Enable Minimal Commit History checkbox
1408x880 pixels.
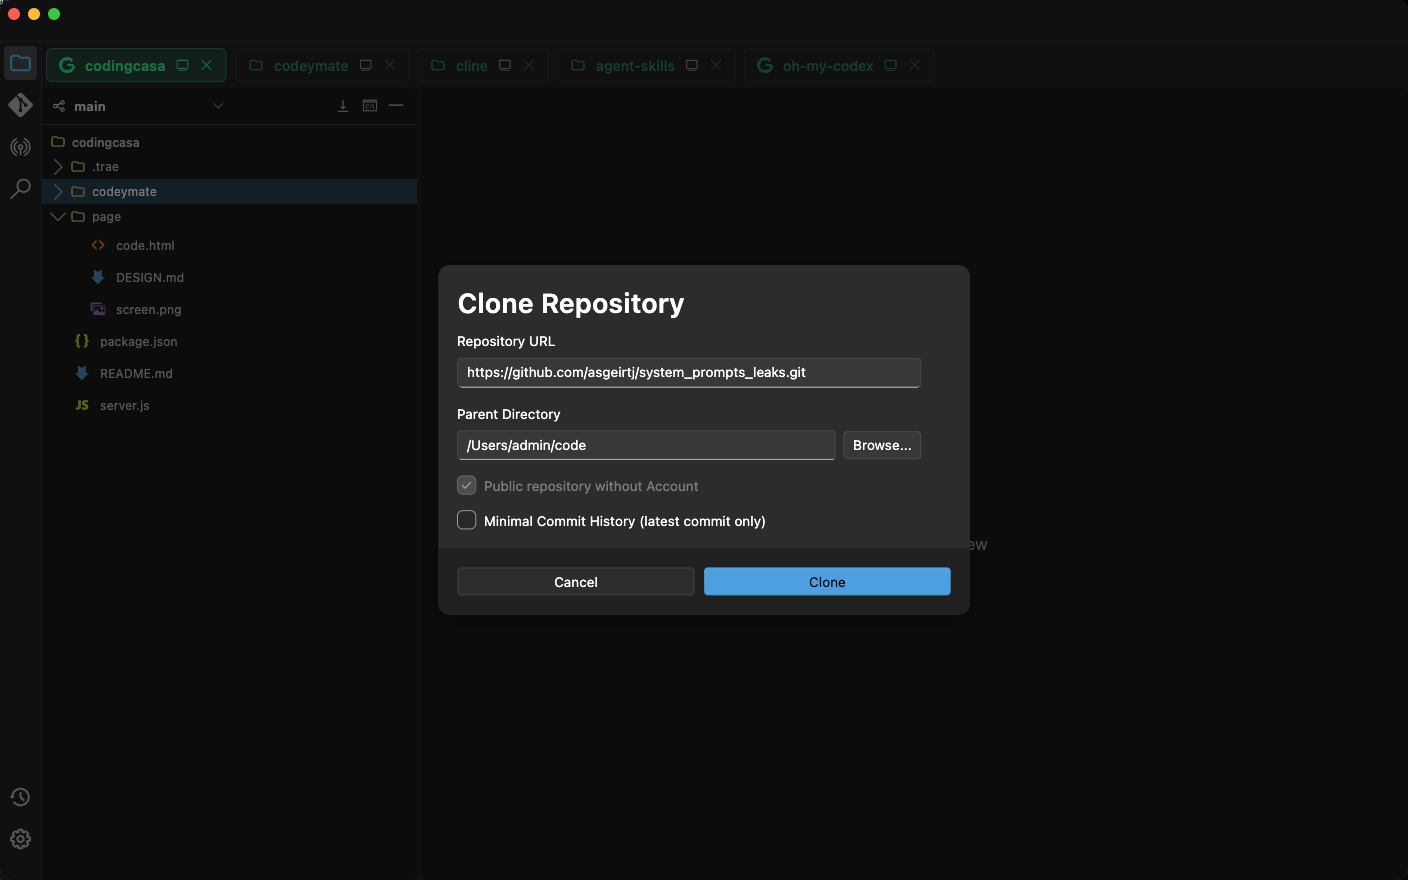point(467,520)
